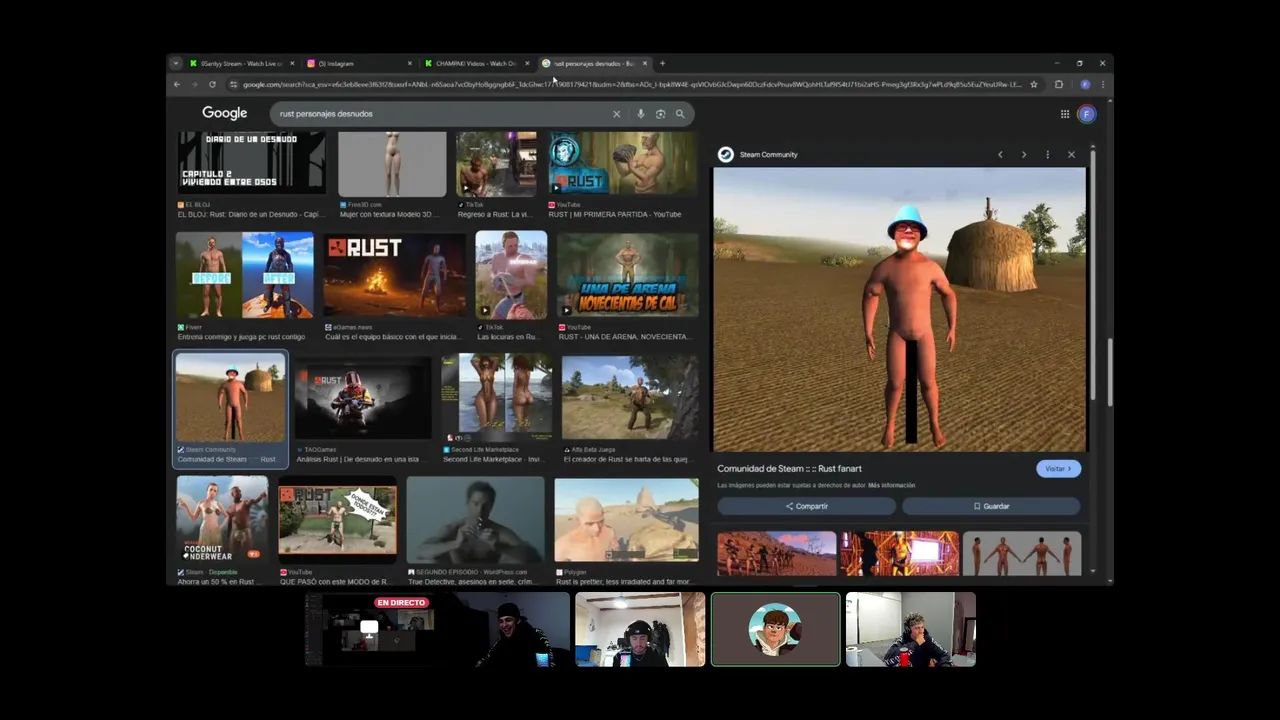Open the 'Más información' copyright link

(891, 485)
